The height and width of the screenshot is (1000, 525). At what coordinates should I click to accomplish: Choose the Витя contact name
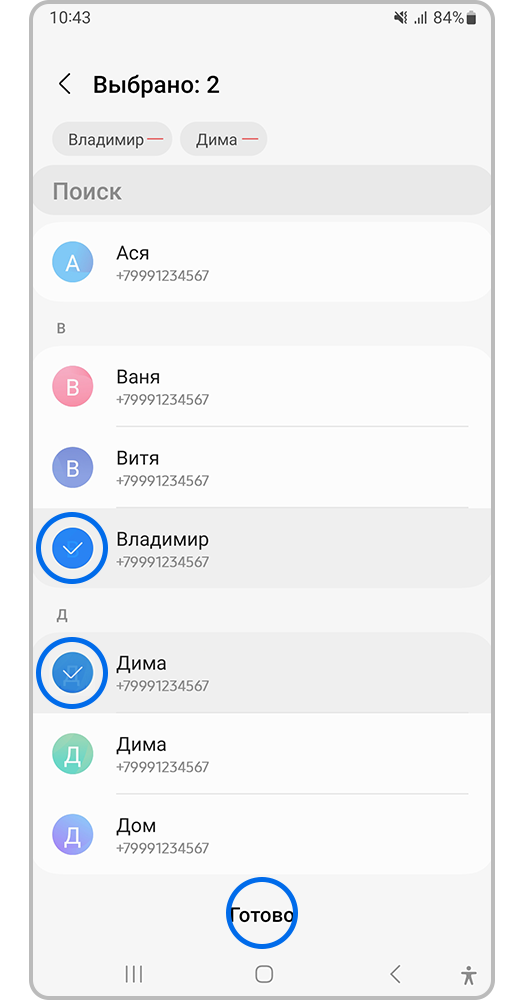[138, 458]
